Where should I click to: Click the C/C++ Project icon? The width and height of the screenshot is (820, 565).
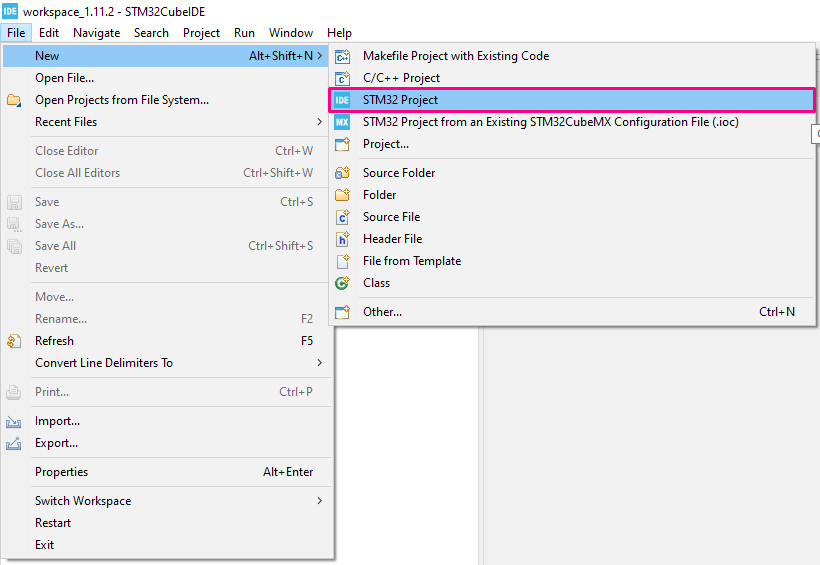[x=342, y=78]
